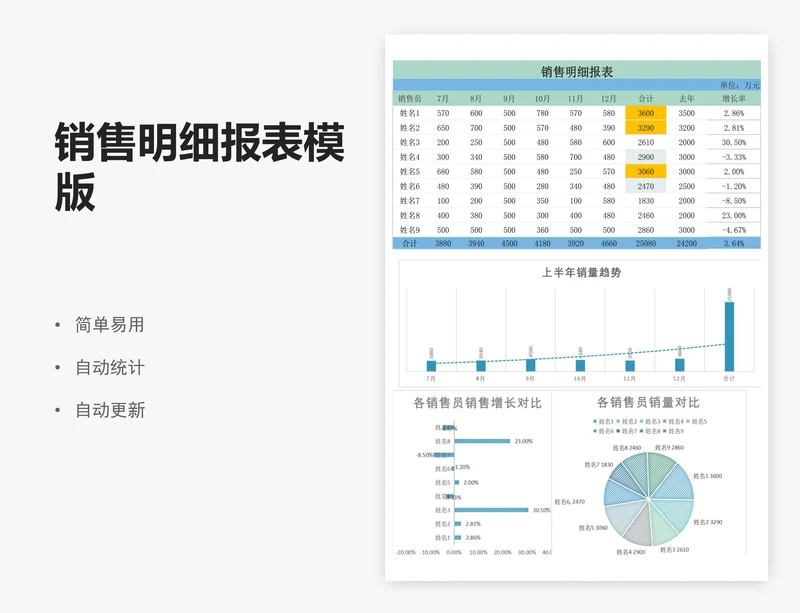Click the pie label 姓名6, 2470
The width and height of the screenshot is (800, 613).
[569, 502]
